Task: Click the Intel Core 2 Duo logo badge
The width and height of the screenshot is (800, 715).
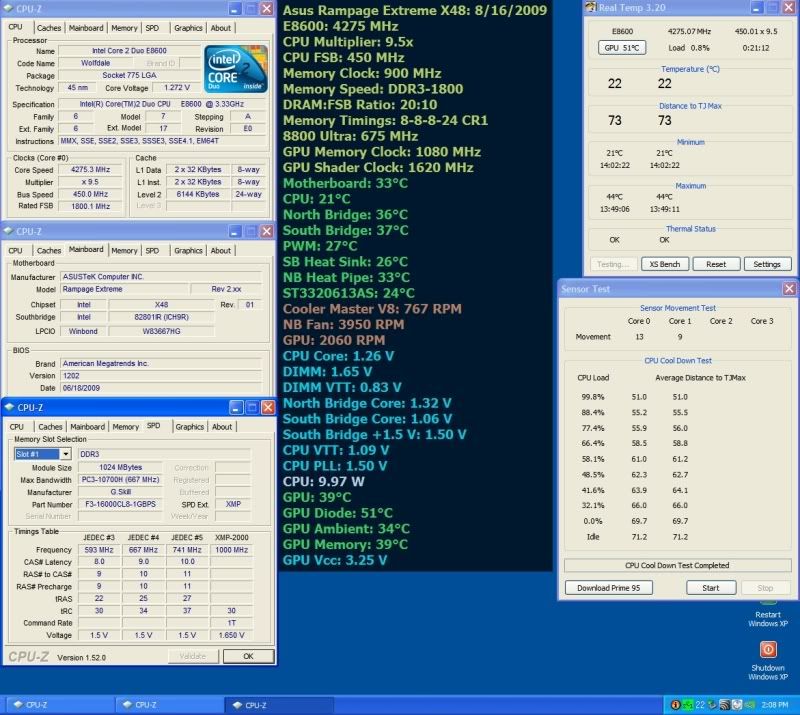Action: pos(236,69)
